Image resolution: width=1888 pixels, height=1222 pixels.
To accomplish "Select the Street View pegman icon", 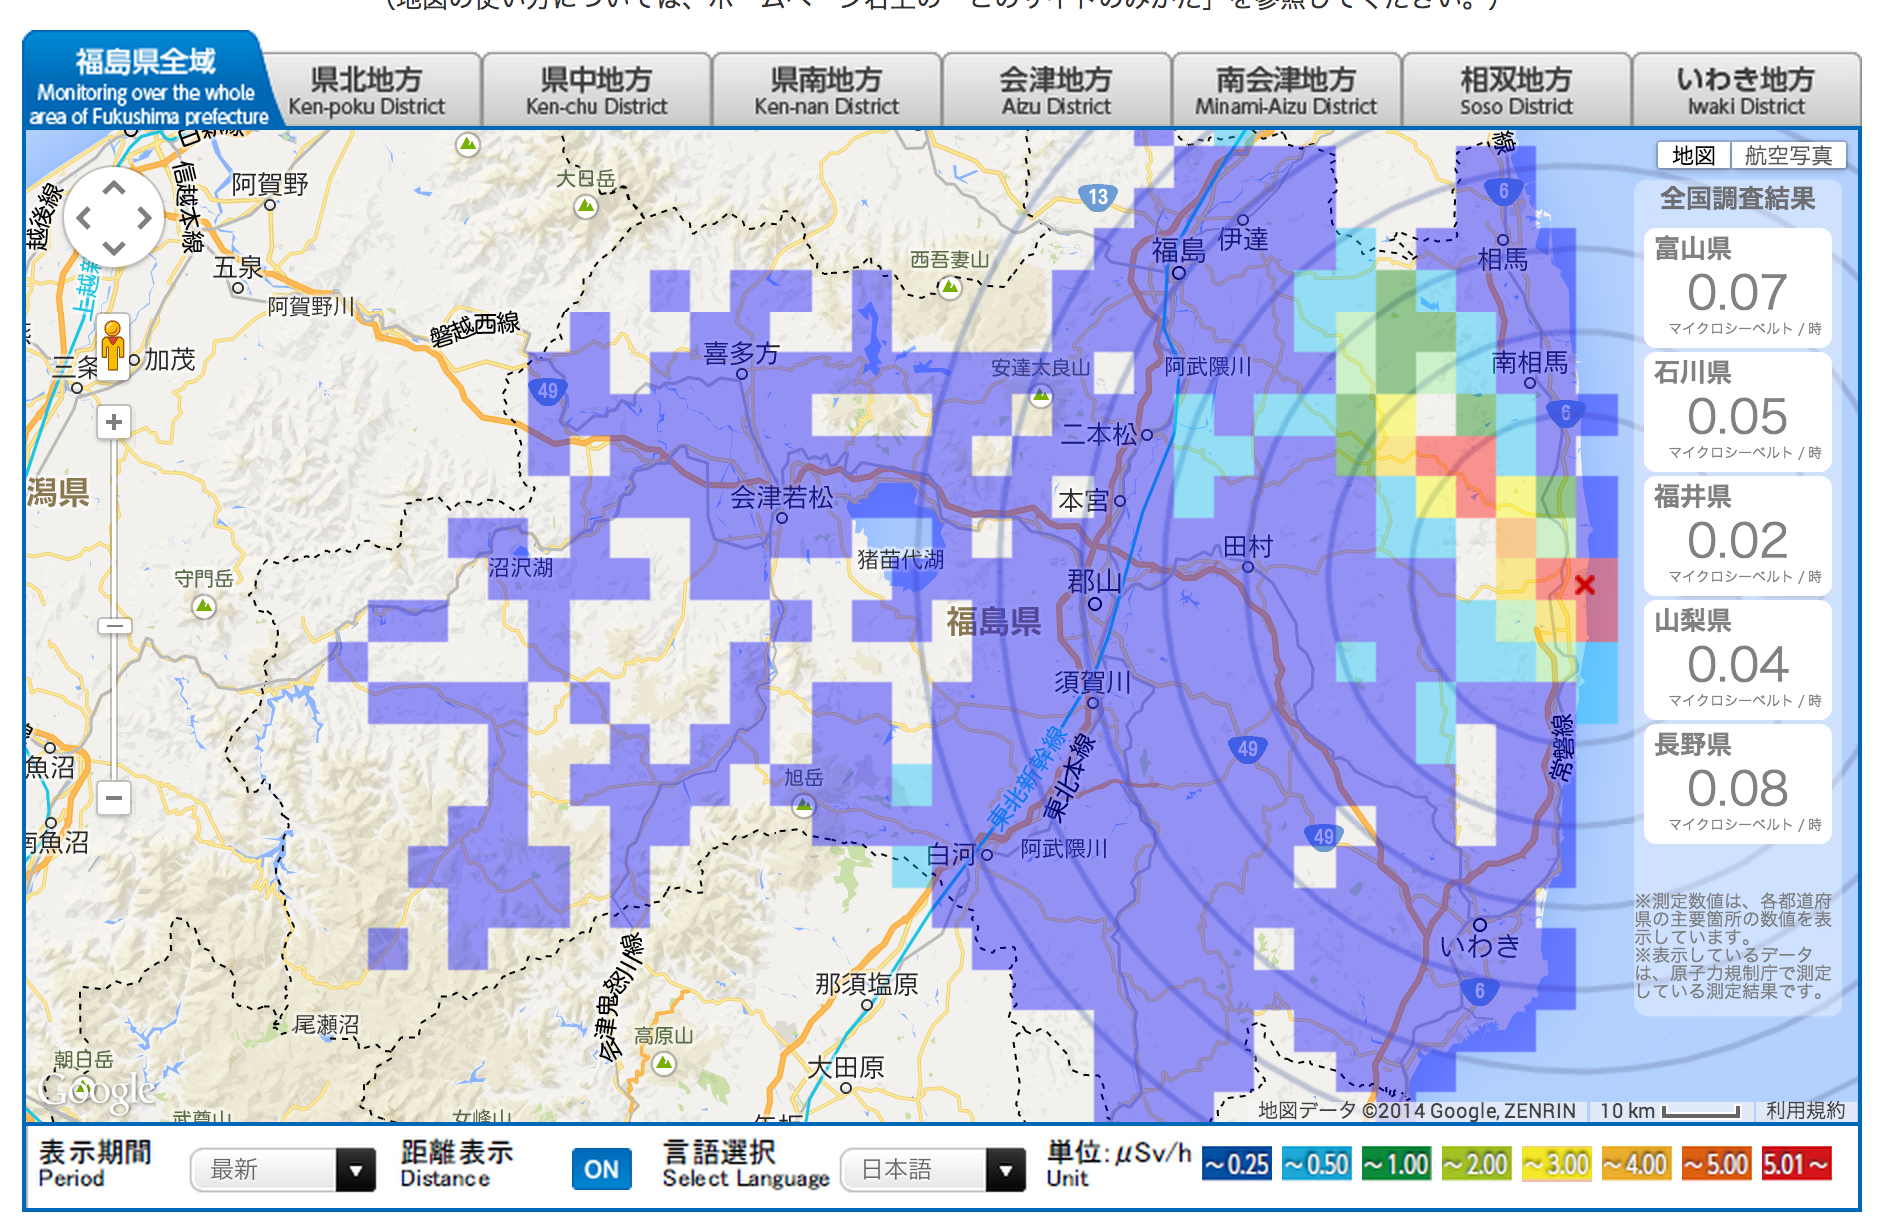I will 113,345.
